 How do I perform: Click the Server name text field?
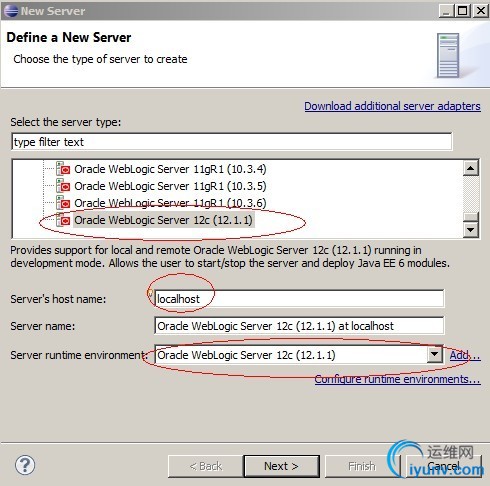[299, 326]
